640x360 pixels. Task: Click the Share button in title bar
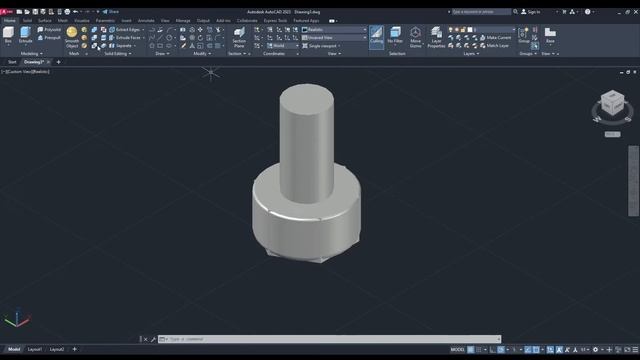pos(111,12)
